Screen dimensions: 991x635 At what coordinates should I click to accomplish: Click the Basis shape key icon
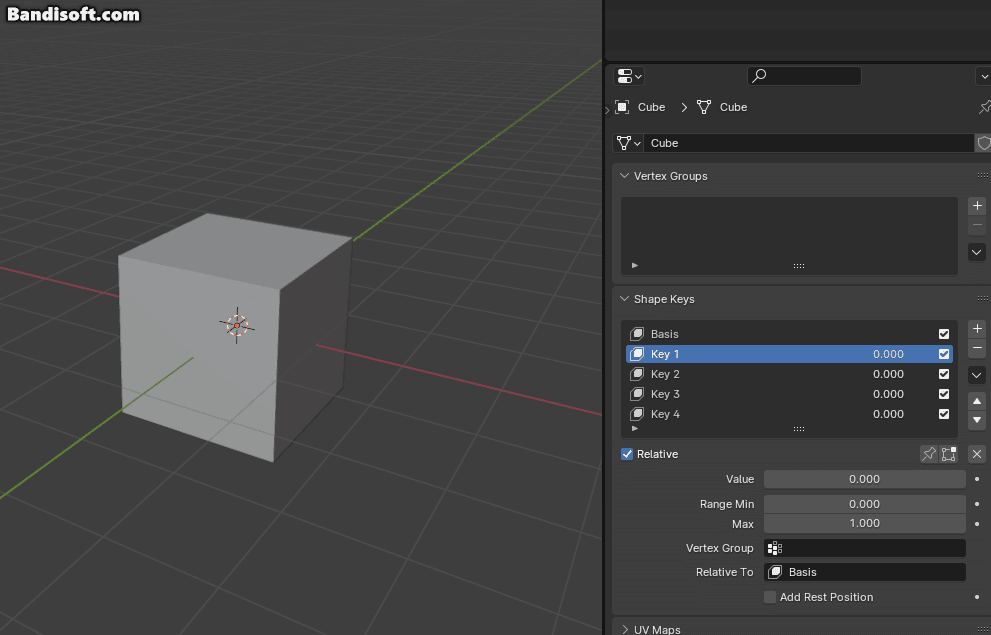click(x=637, y=334)
